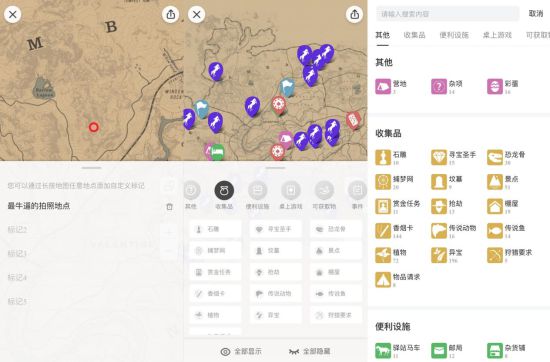This screenshot has height=362, width=550.
Task: Open 物品请求 in the right-hand list
Action: coord(398,280)
